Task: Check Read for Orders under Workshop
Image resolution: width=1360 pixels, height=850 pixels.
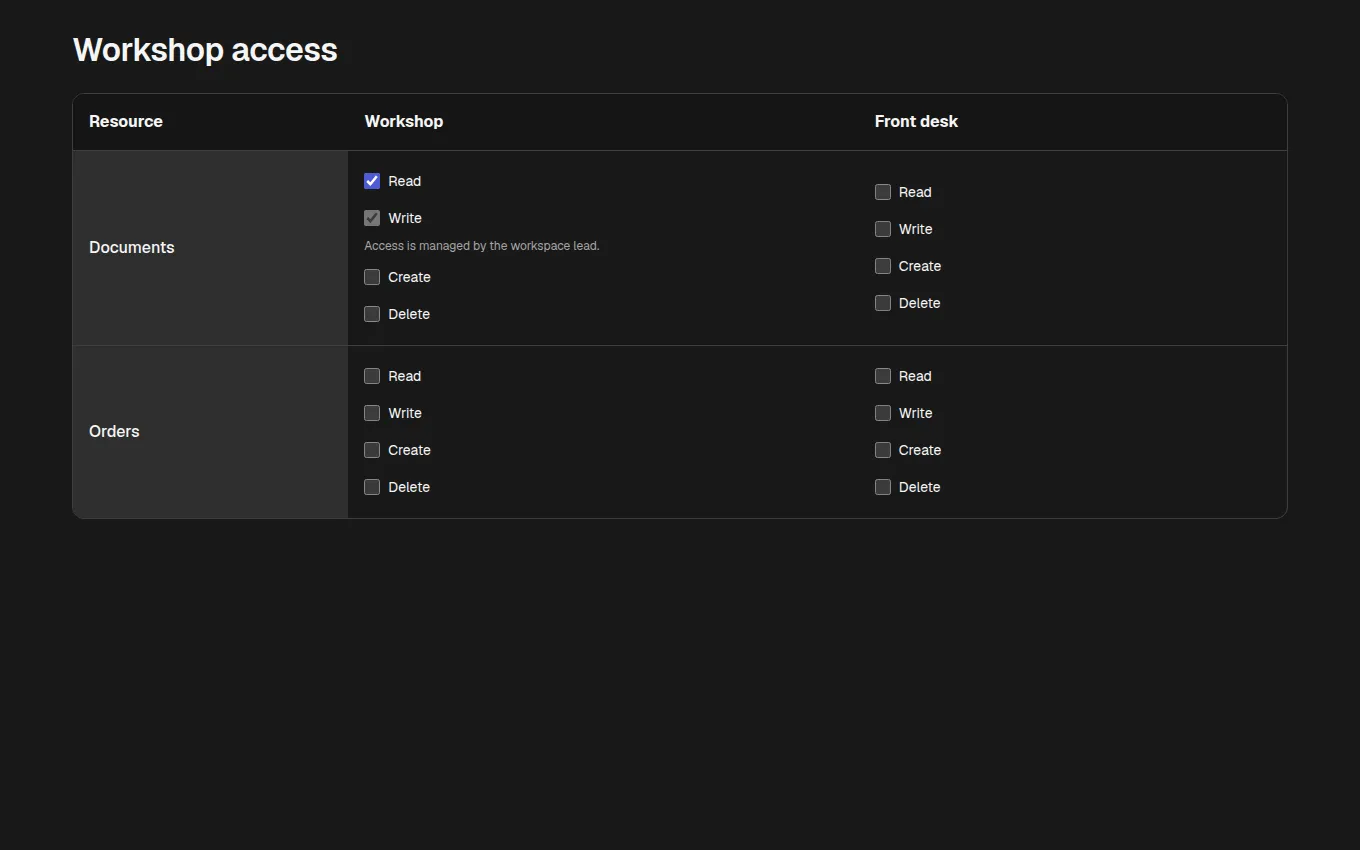Action: point(372,376)
